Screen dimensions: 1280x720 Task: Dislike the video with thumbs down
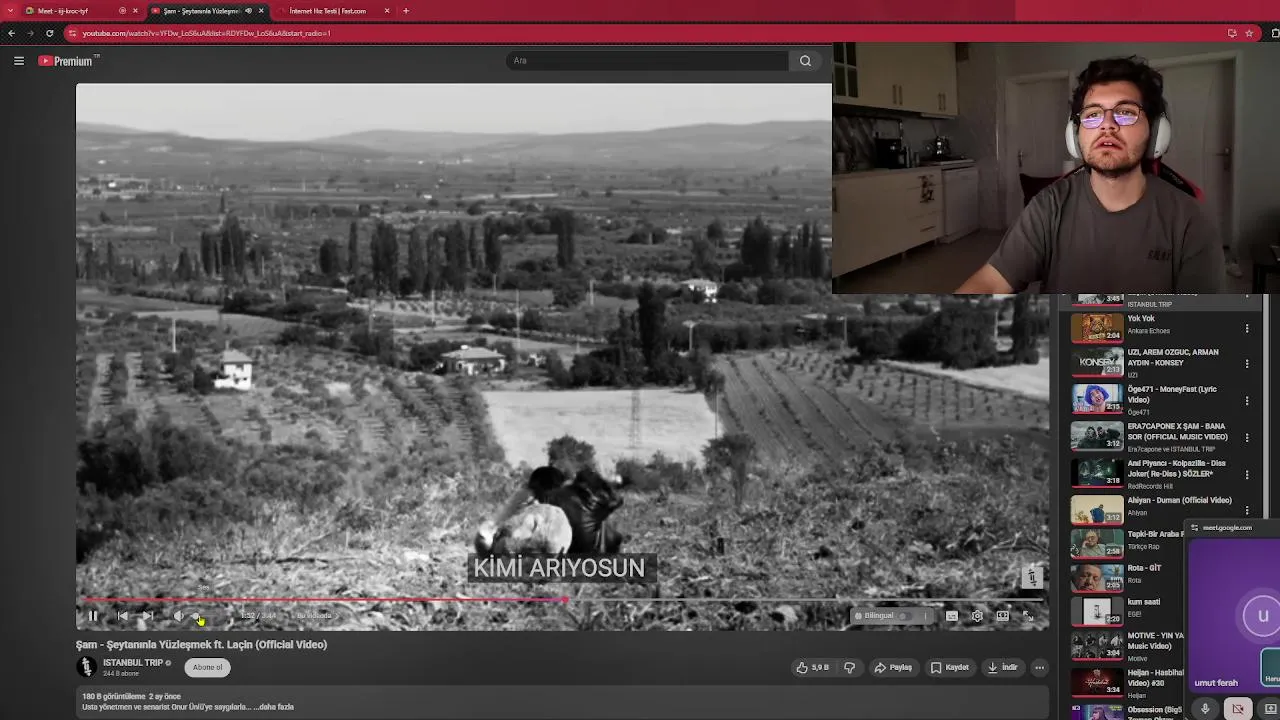click(849, 667)
